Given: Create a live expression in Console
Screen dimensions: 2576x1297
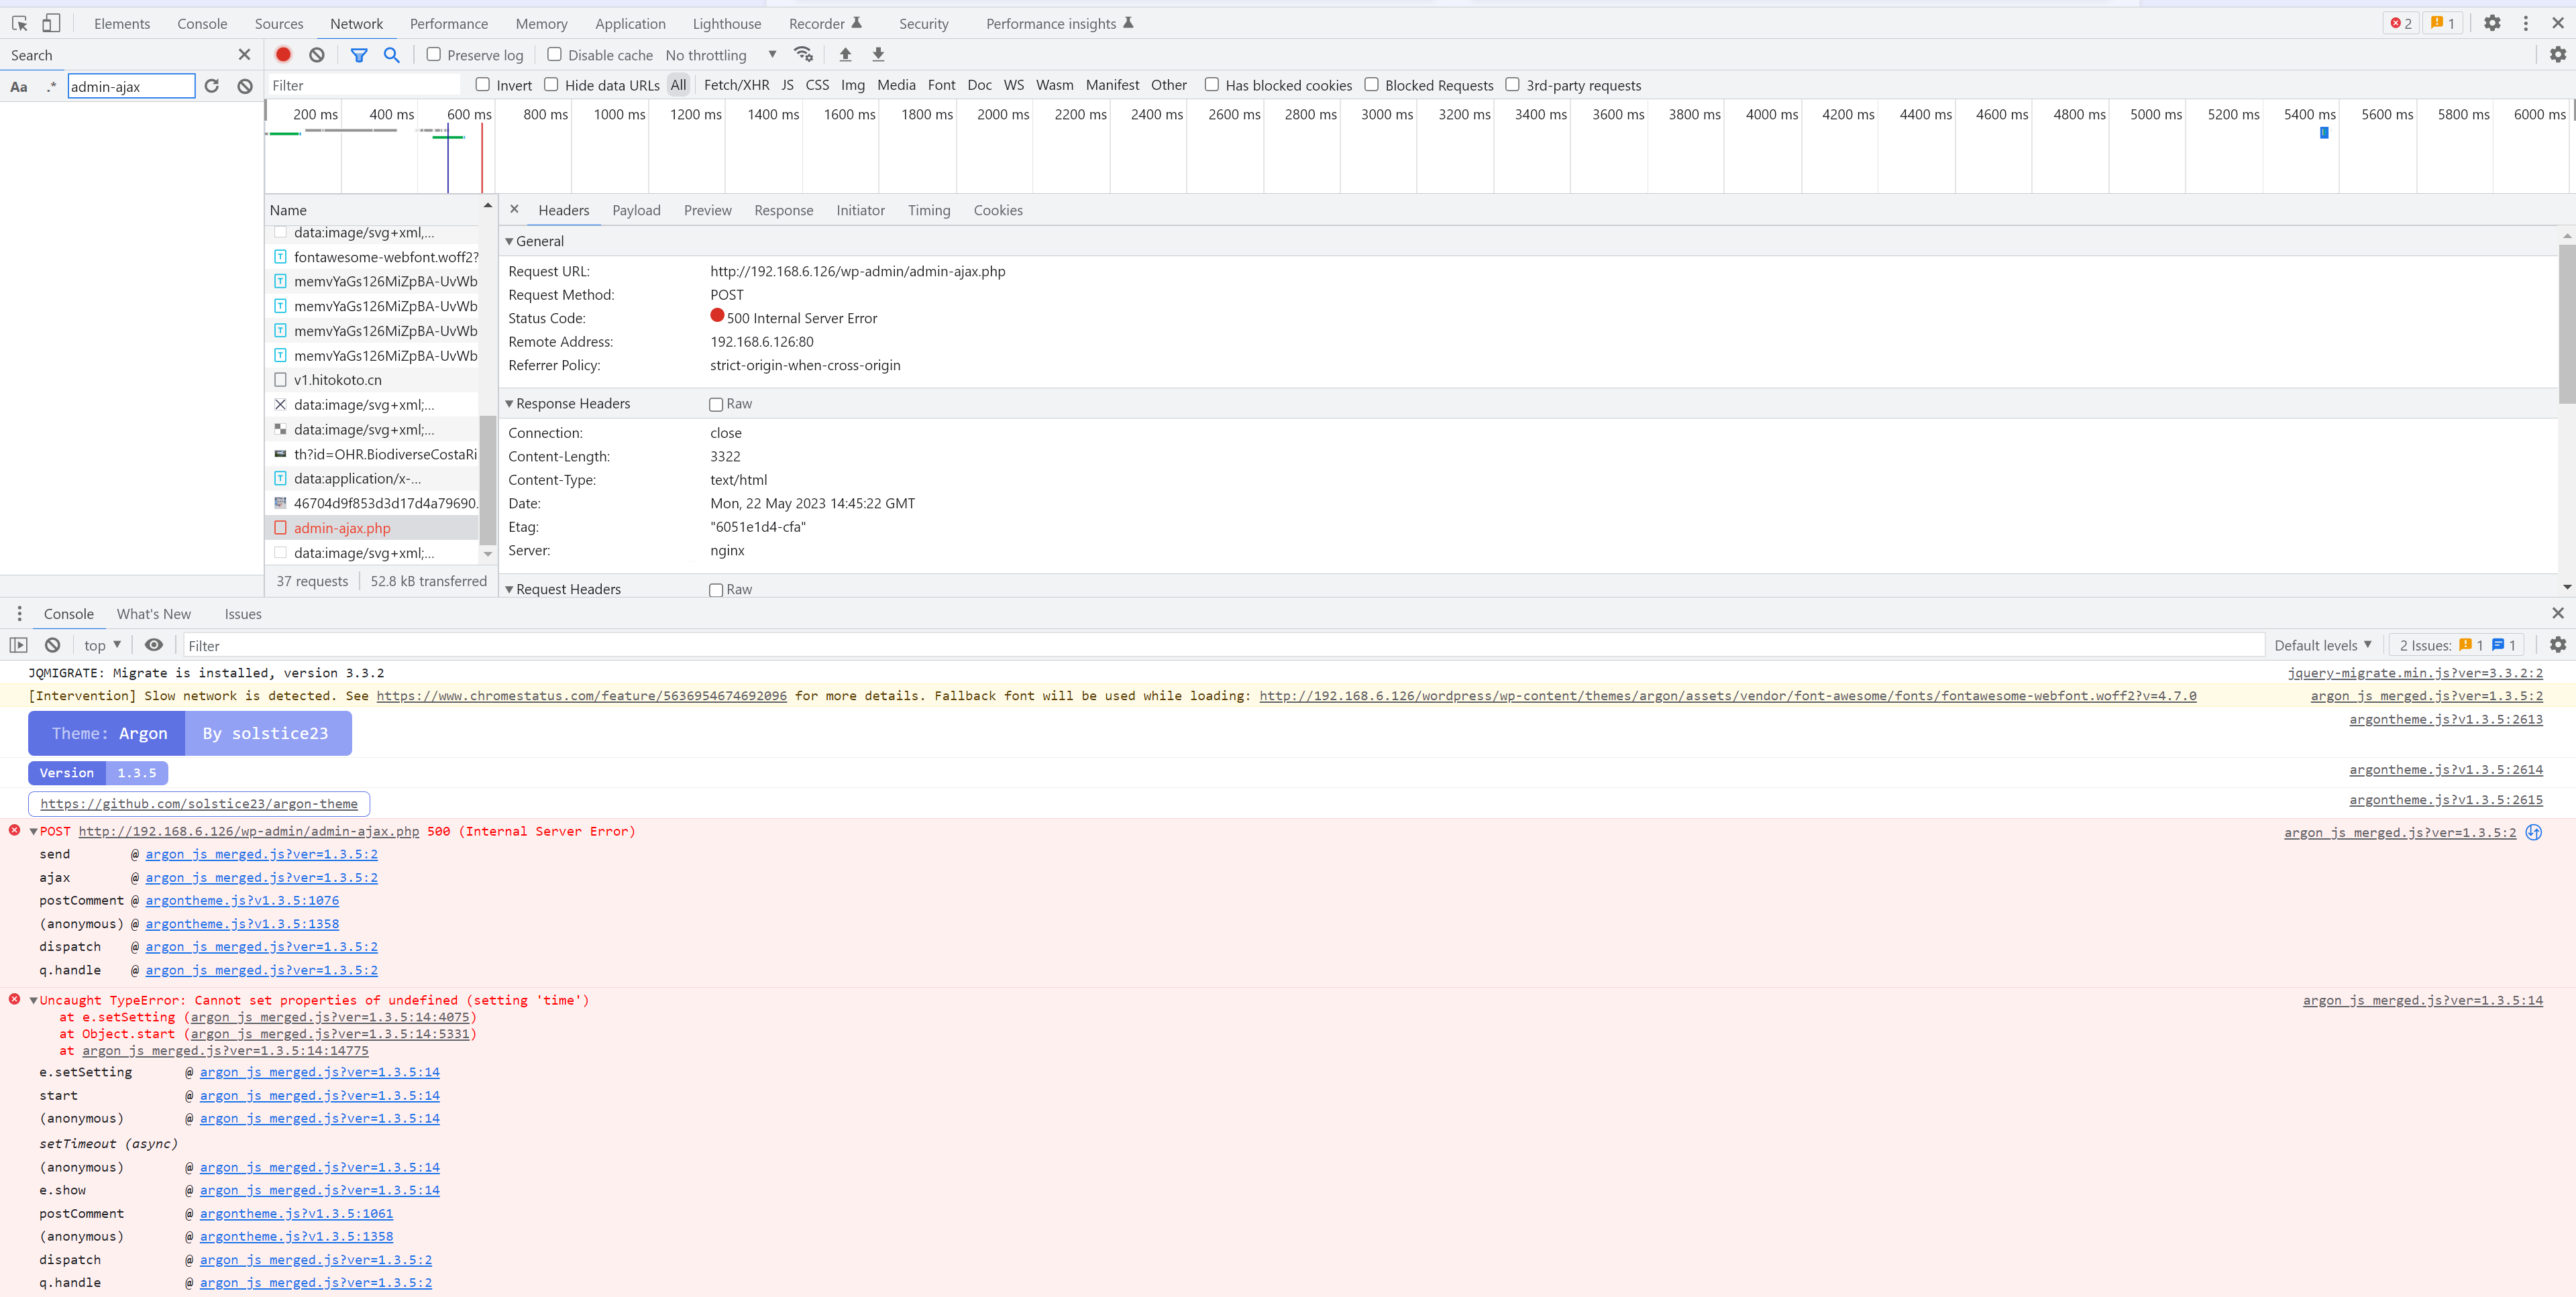Looking at the screenshot, I should point(154,645).
